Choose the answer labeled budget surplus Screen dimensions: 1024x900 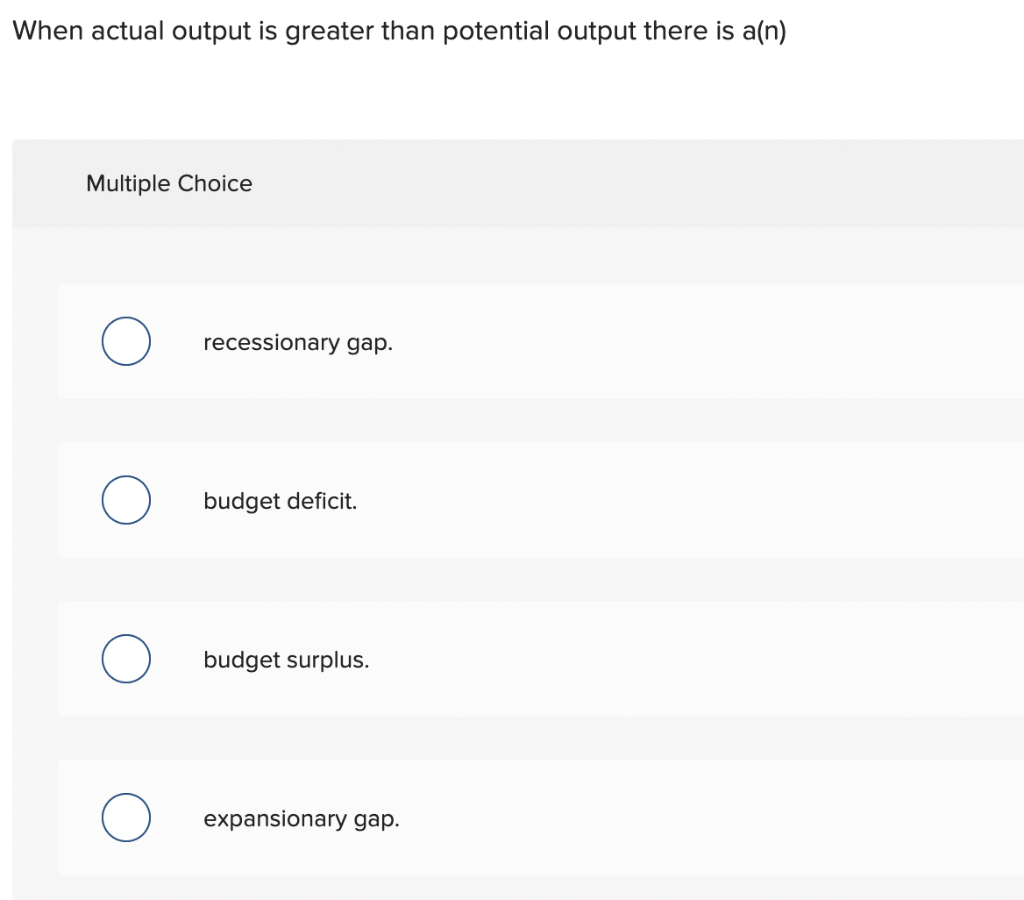tap(286, 660)
